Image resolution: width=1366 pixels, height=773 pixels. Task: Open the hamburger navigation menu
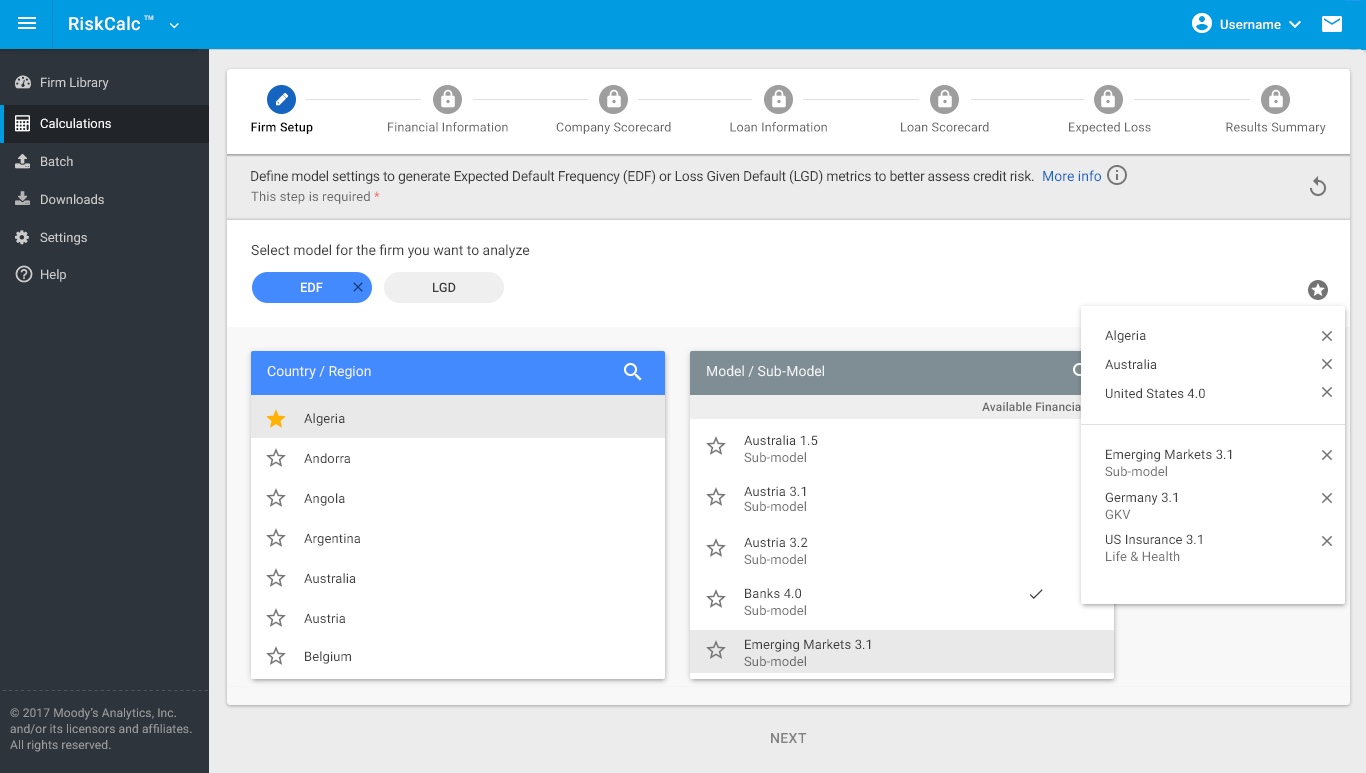point(27,24)
